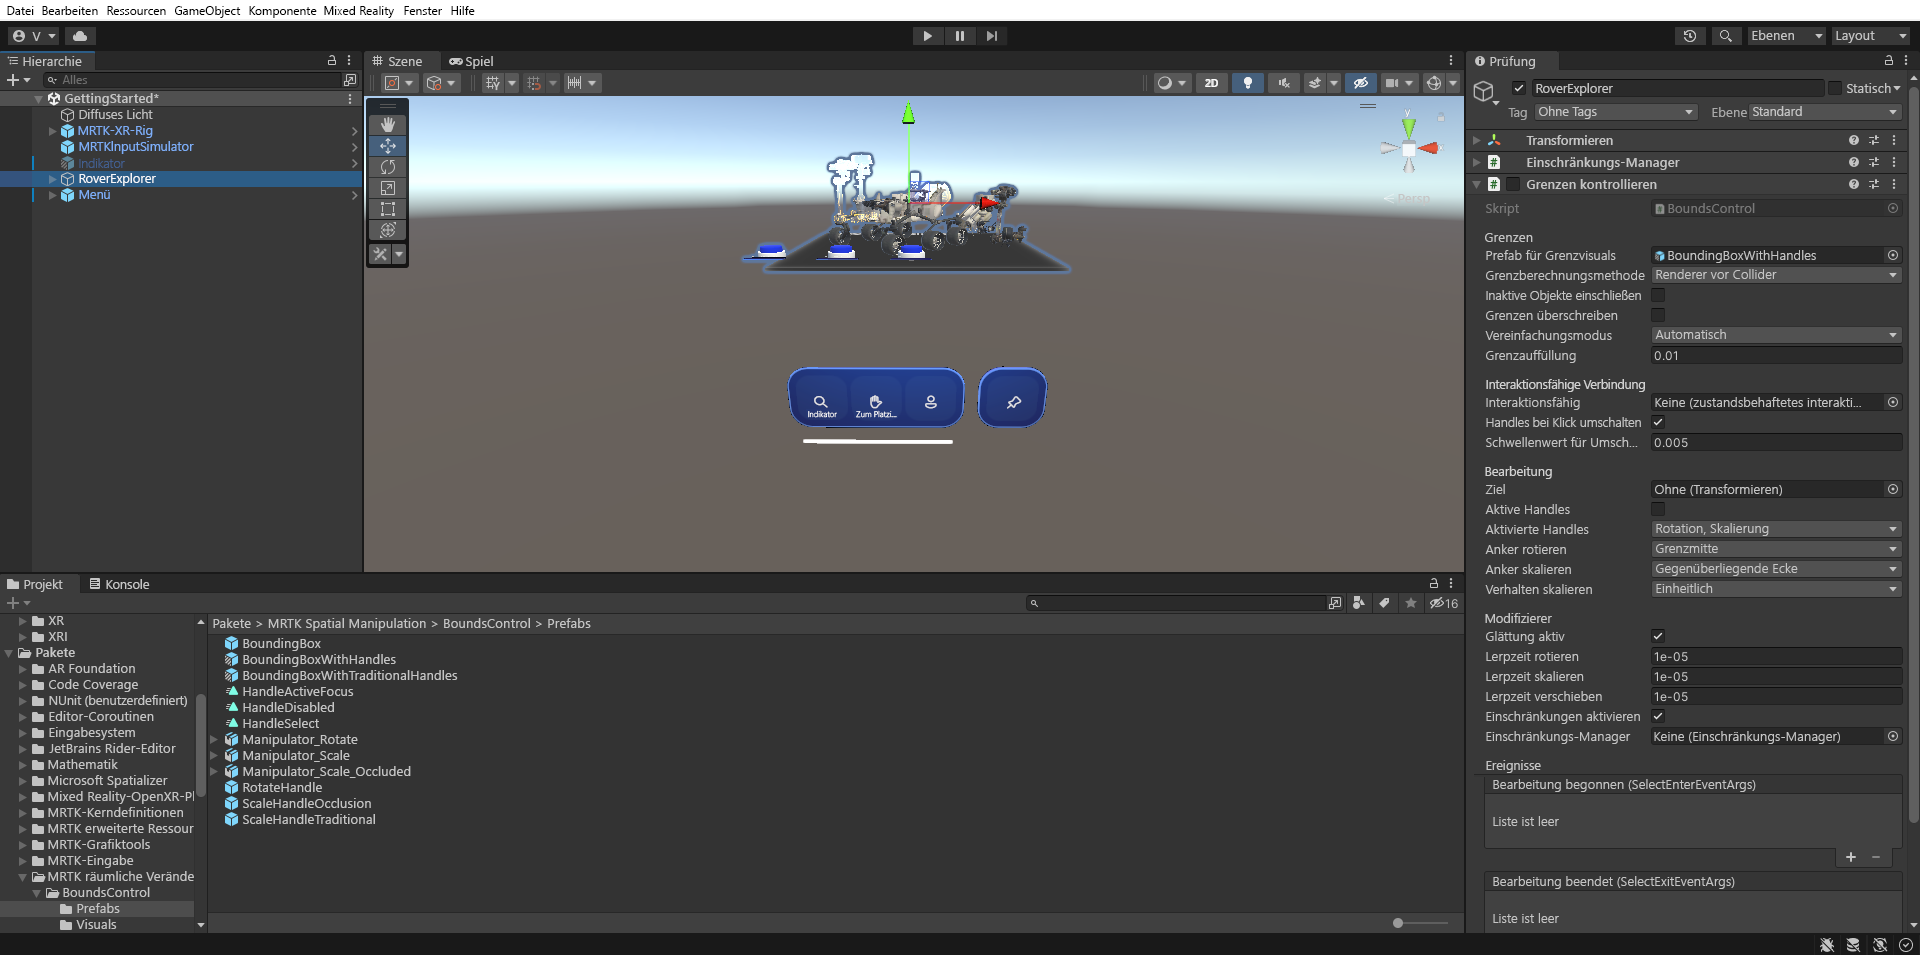Toggle 2D mode in the Scene view

pos(1211,83)
